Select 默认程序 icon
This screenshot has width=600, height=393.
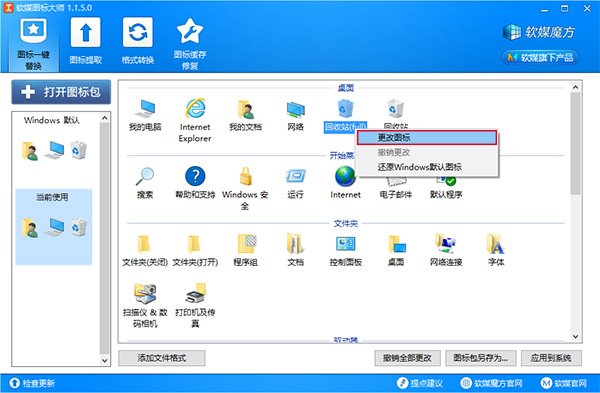coord(446,188)
